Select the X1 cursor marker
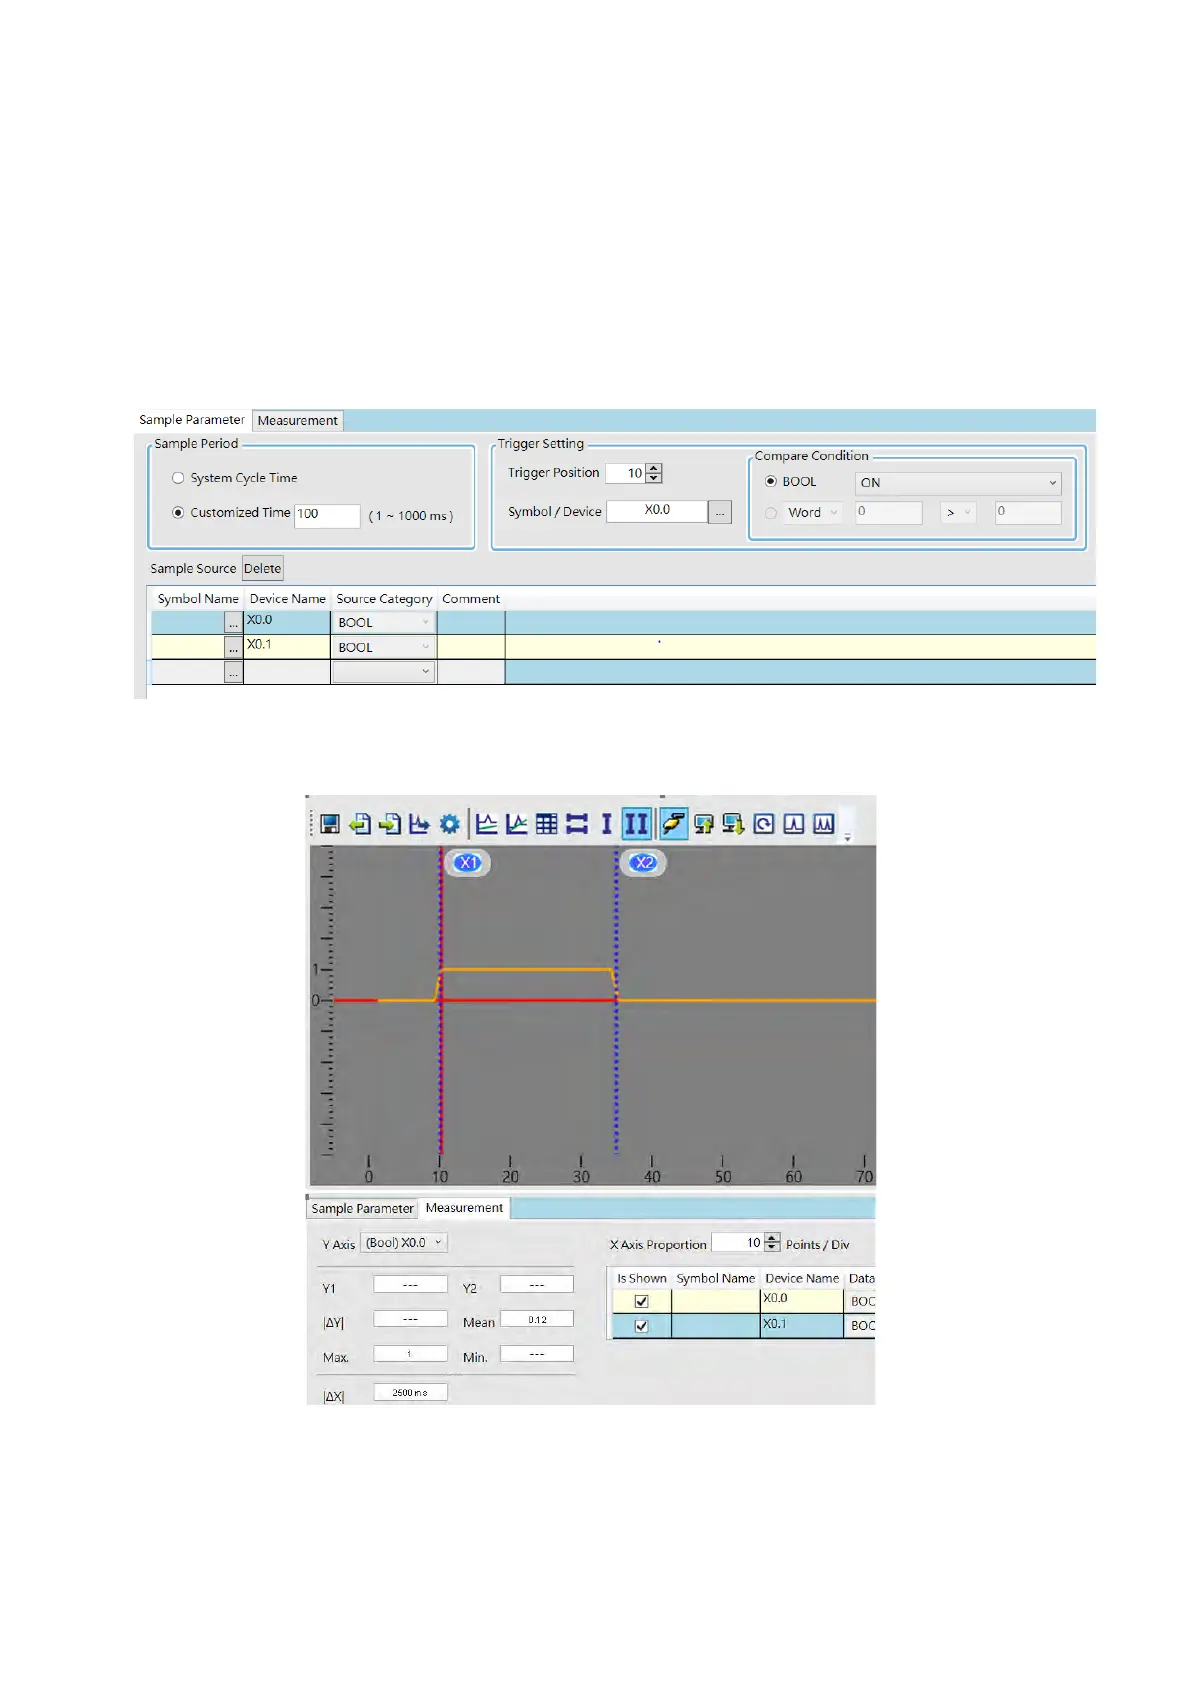The height and width of the screenshot is (1684, 1191). (x=467, y=862)
